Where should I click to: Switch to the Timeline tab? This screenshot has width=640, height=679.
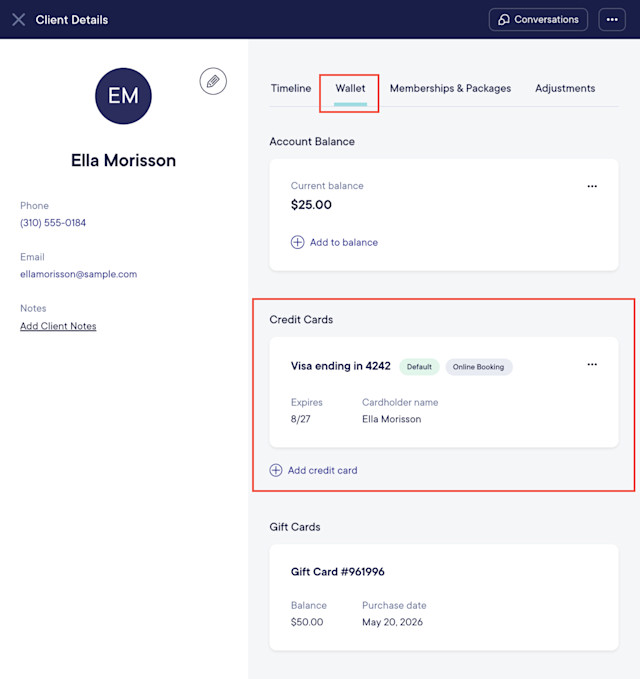pyautogui.click(x=291, y=88)
